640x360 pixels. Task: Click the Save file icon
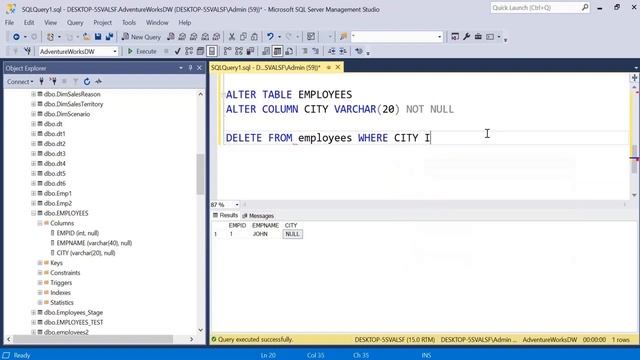pyautogui.click(x=98, y=37)
